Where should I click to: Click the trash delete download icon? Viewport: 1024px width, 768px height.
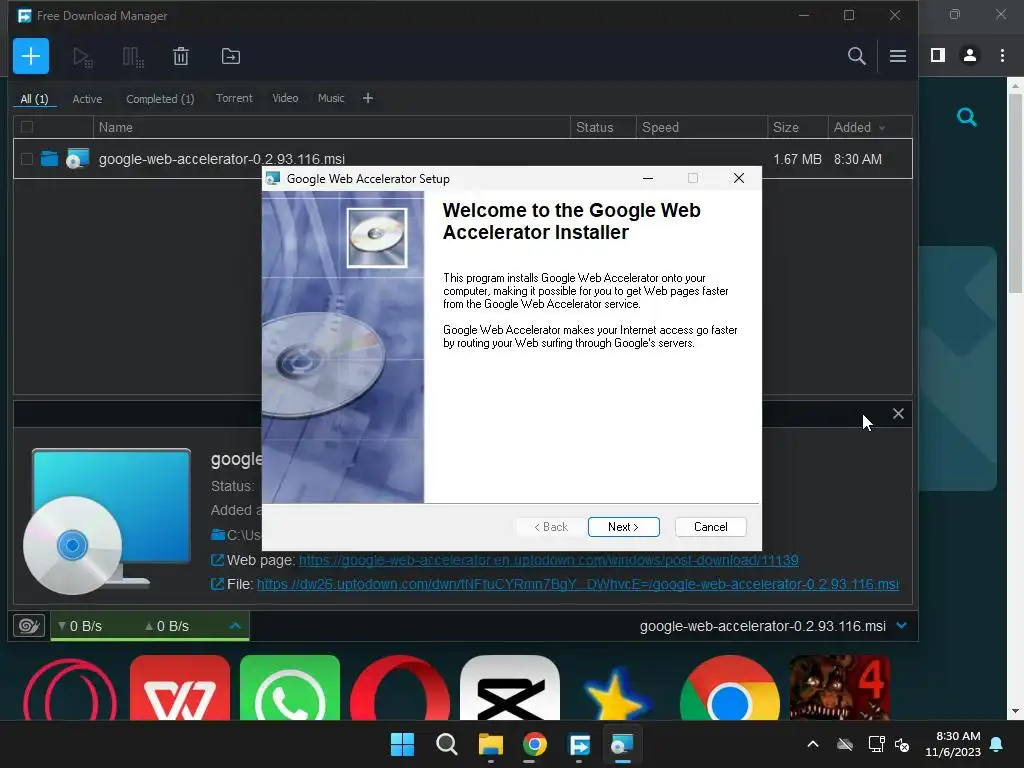(x=181, y=56)
